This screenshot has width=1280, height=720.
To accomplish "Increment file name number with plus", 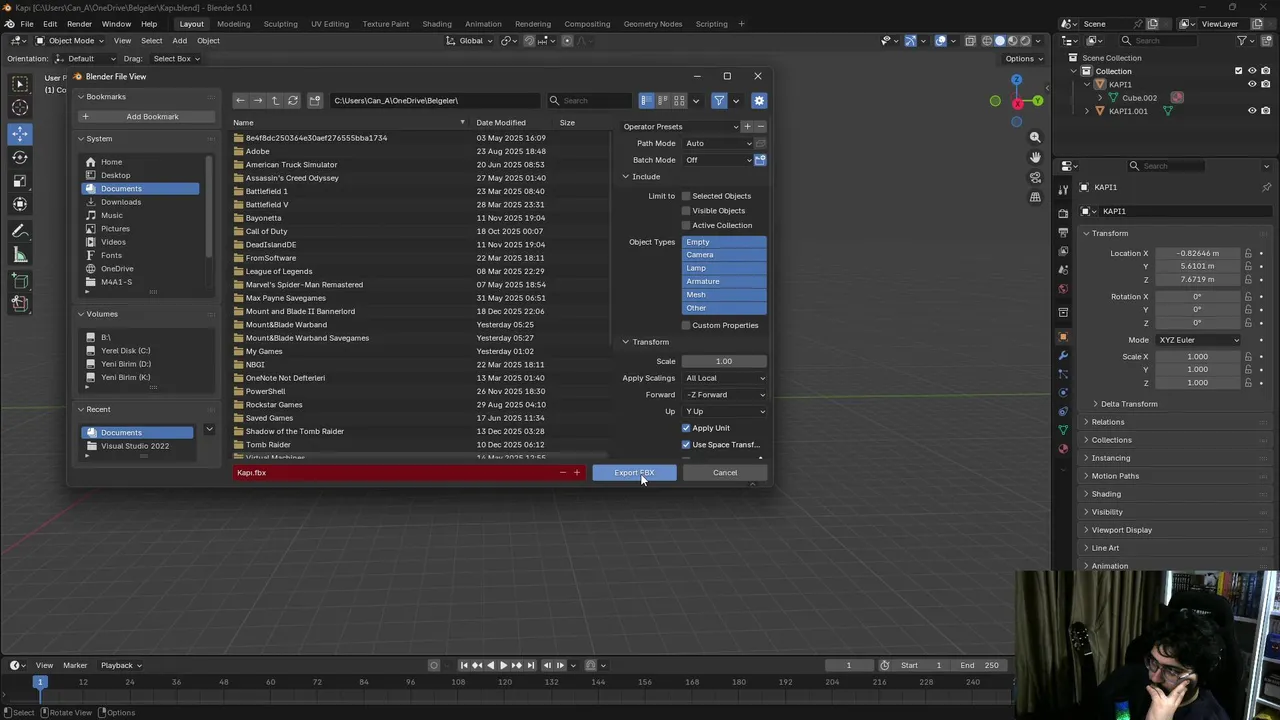I will (x=577, y=472).
